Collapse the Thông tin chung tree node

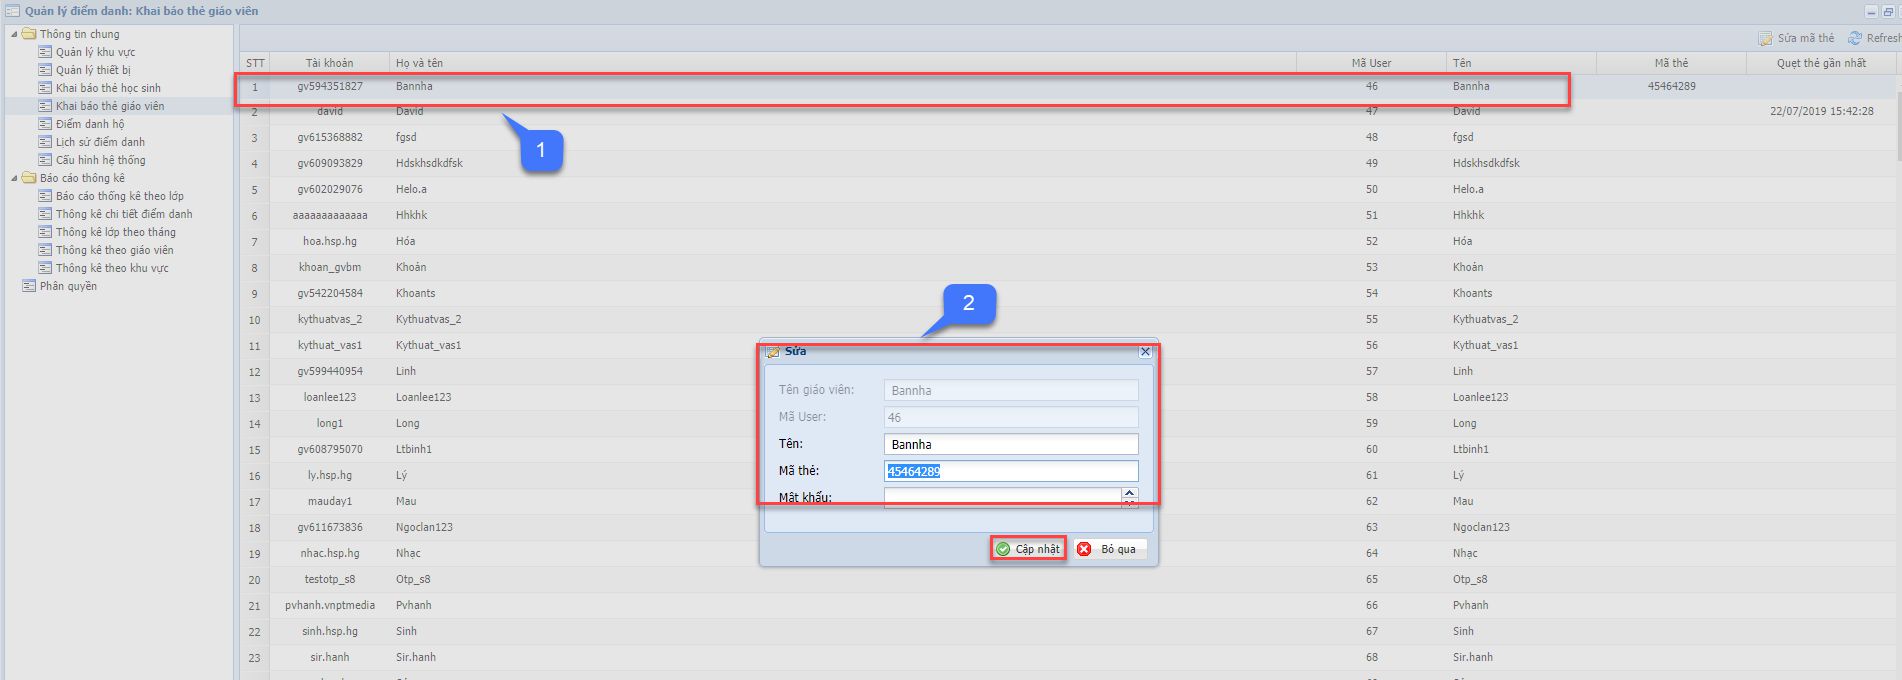(x=14, y=34)
